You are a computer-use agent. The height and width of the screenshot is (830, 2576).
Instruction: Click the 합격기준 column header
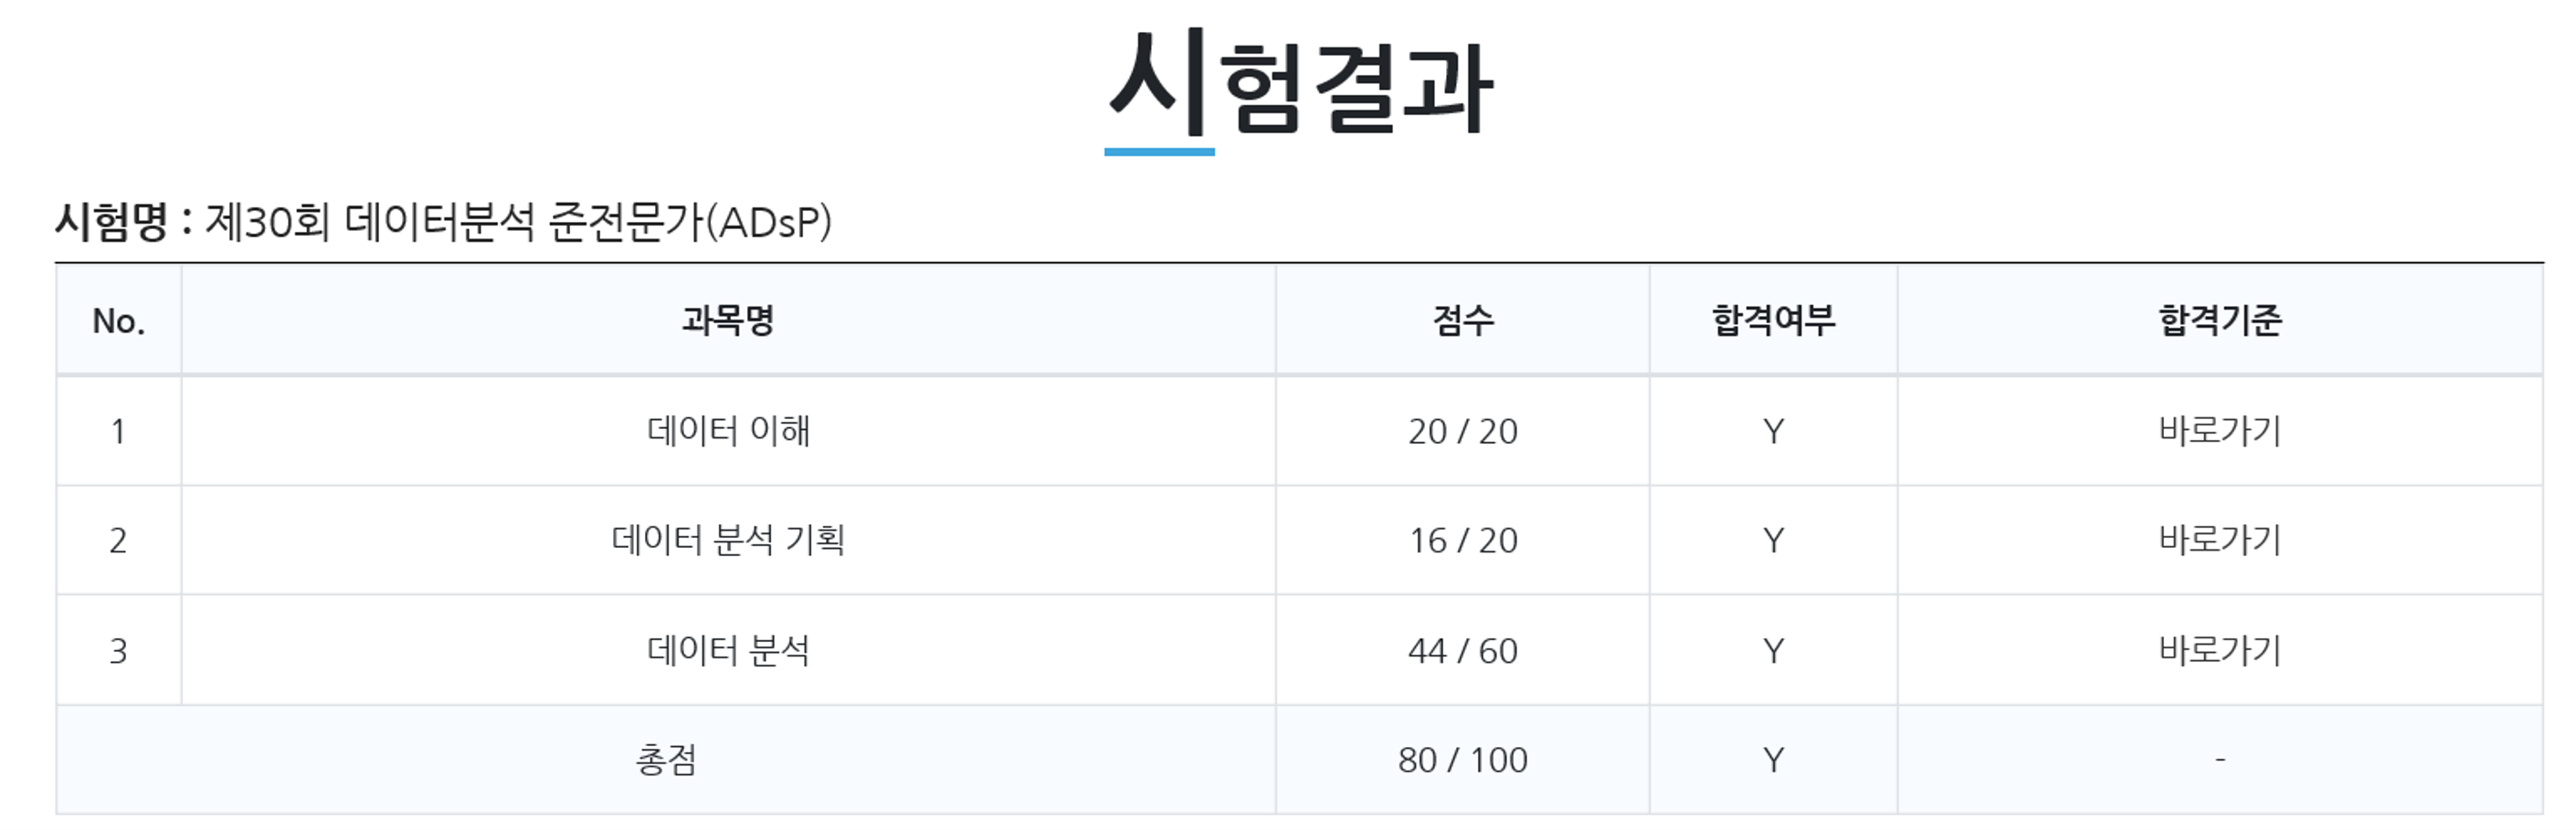(2219, 321)
